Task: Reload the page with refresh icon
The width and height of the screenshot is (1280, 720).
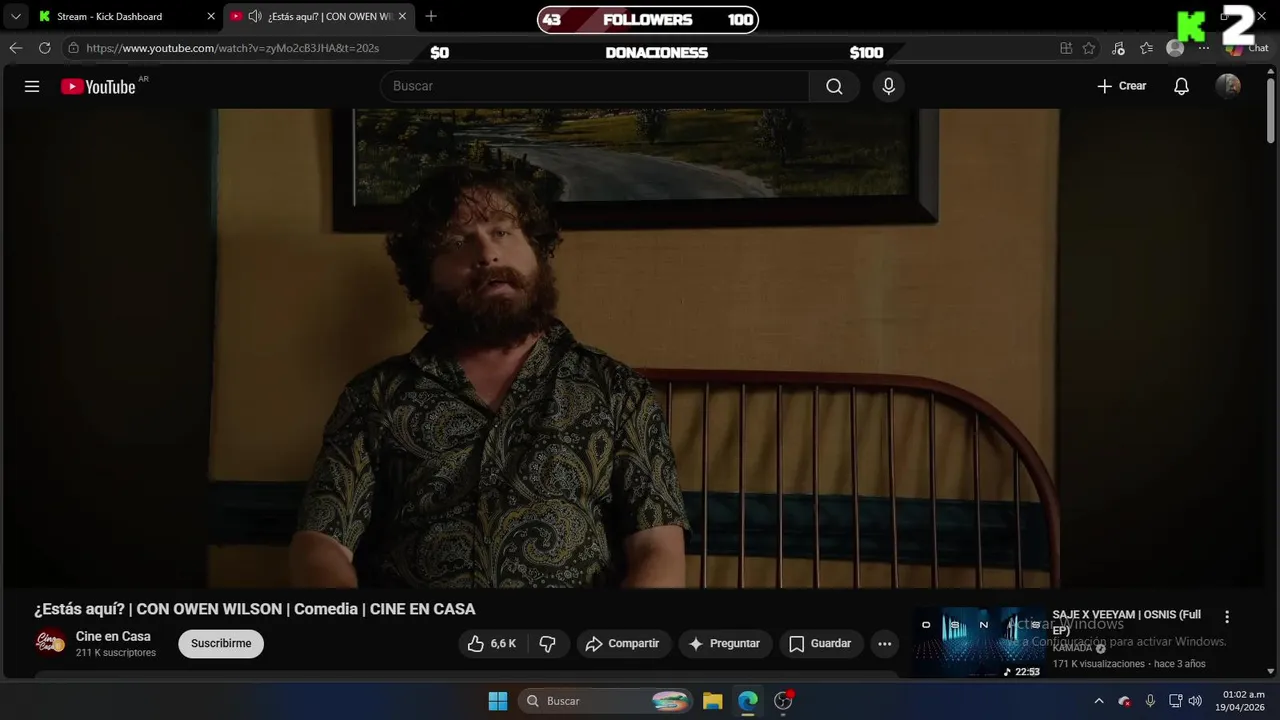Action: [44, 48]
